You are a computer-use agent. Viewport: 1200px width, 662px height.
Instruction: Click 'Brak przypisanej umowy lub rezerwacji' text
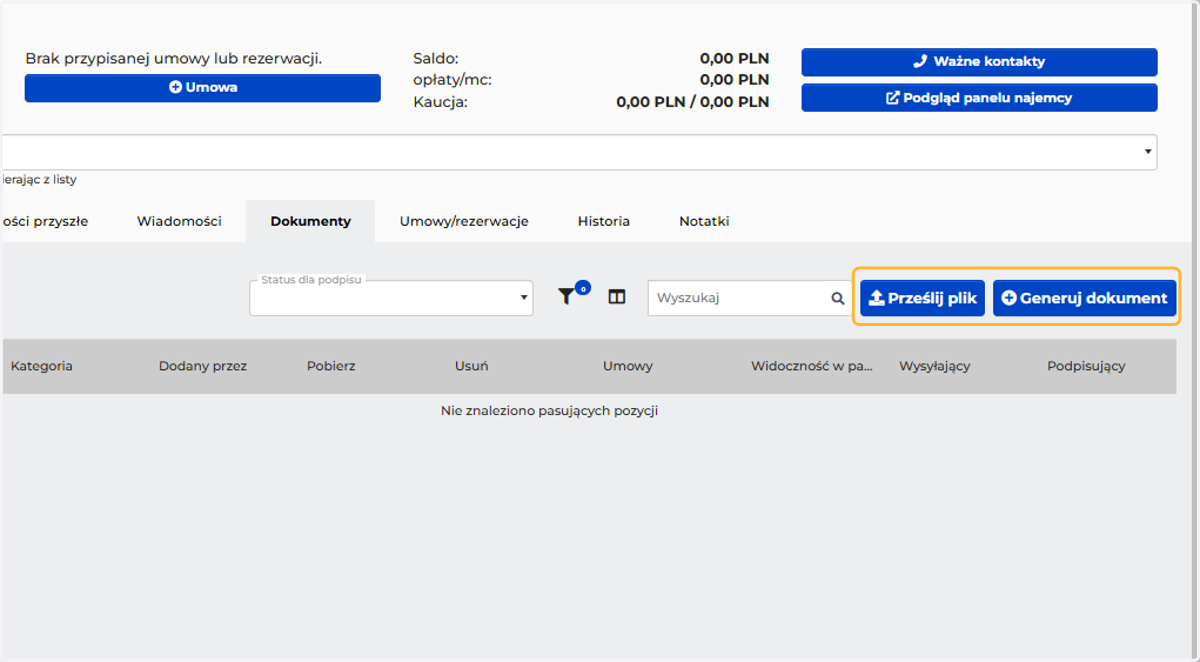point(174,59)
